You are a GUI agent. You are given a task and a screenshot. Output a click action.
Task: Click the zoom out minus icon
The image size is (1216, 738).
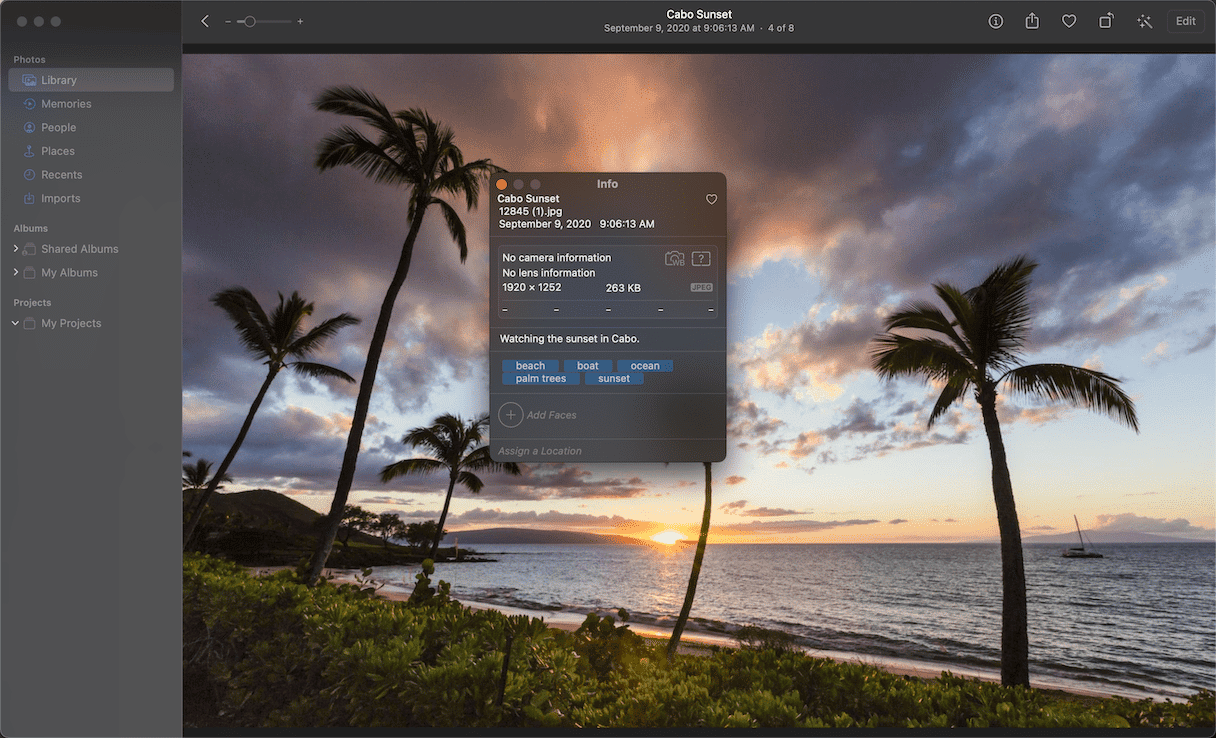(228, 21)
